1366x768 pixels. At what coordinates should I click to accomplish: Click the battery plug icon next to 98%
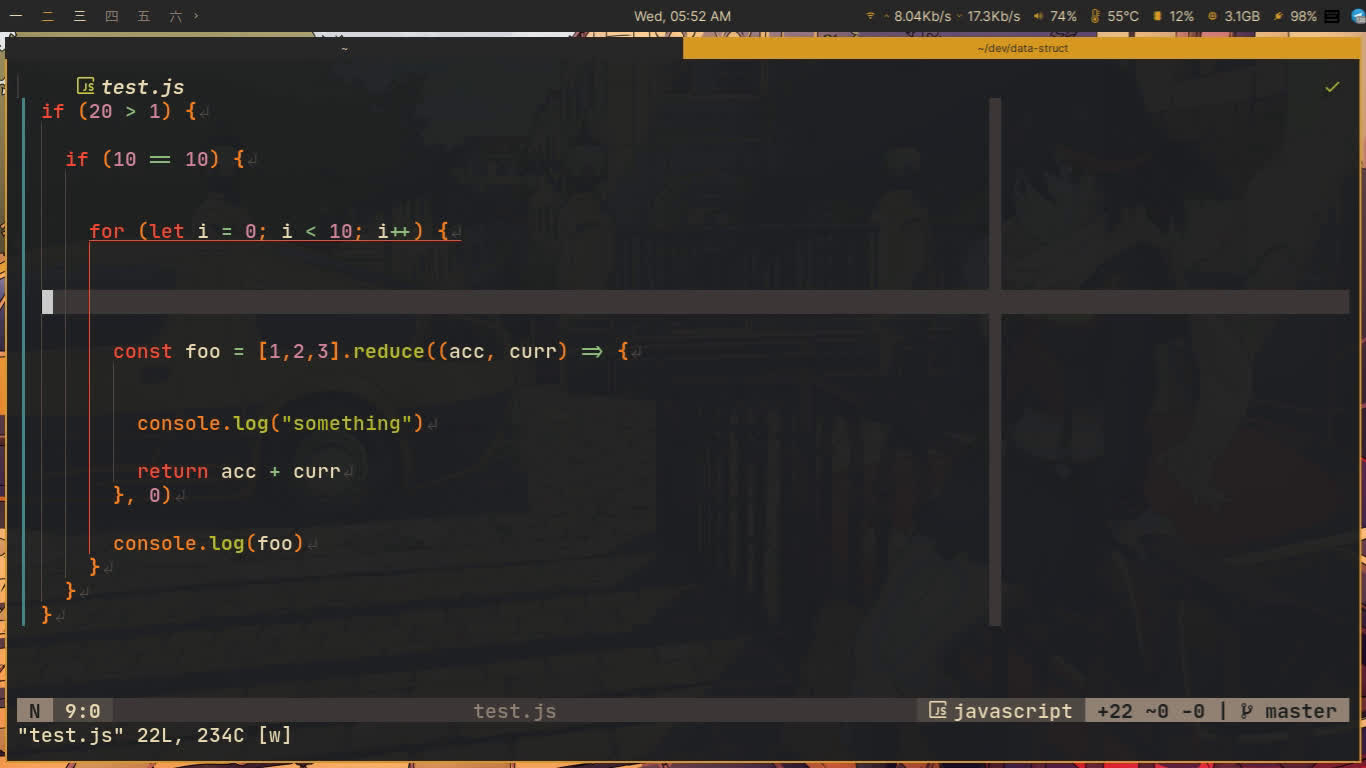1278,16
